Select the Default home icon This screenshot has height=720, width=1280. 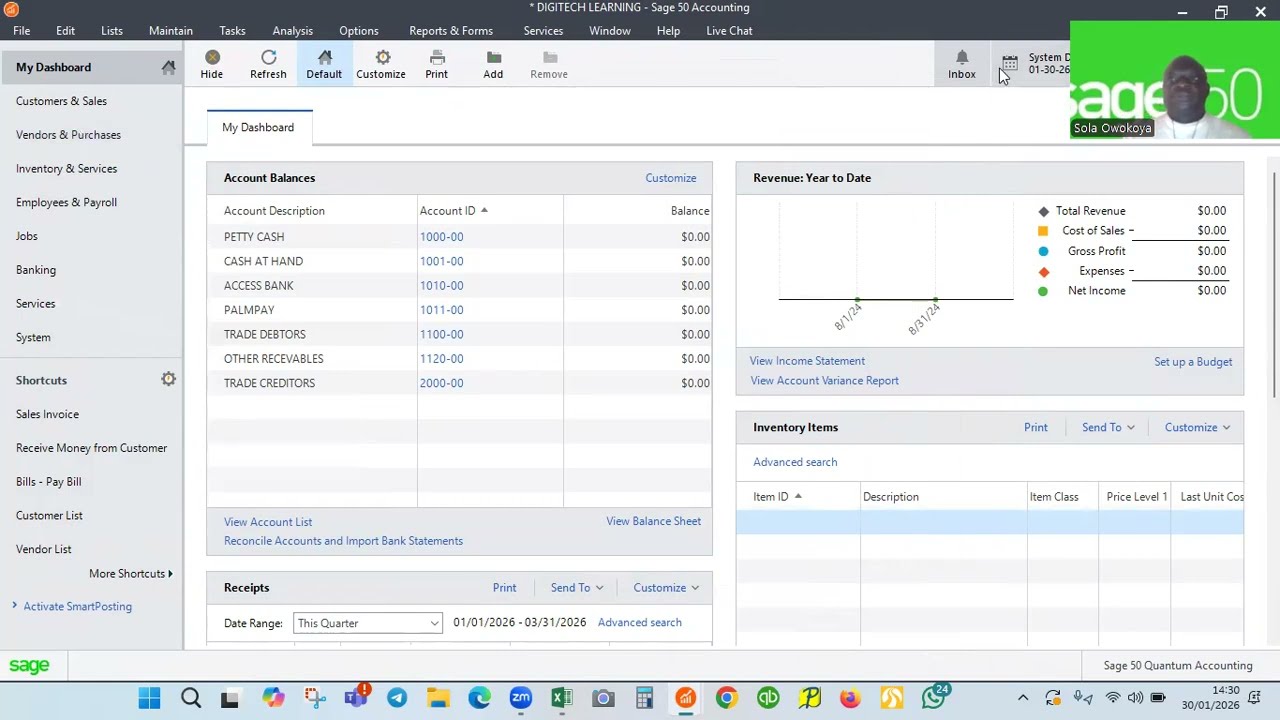pyautogui.click(x=324, y=58)
